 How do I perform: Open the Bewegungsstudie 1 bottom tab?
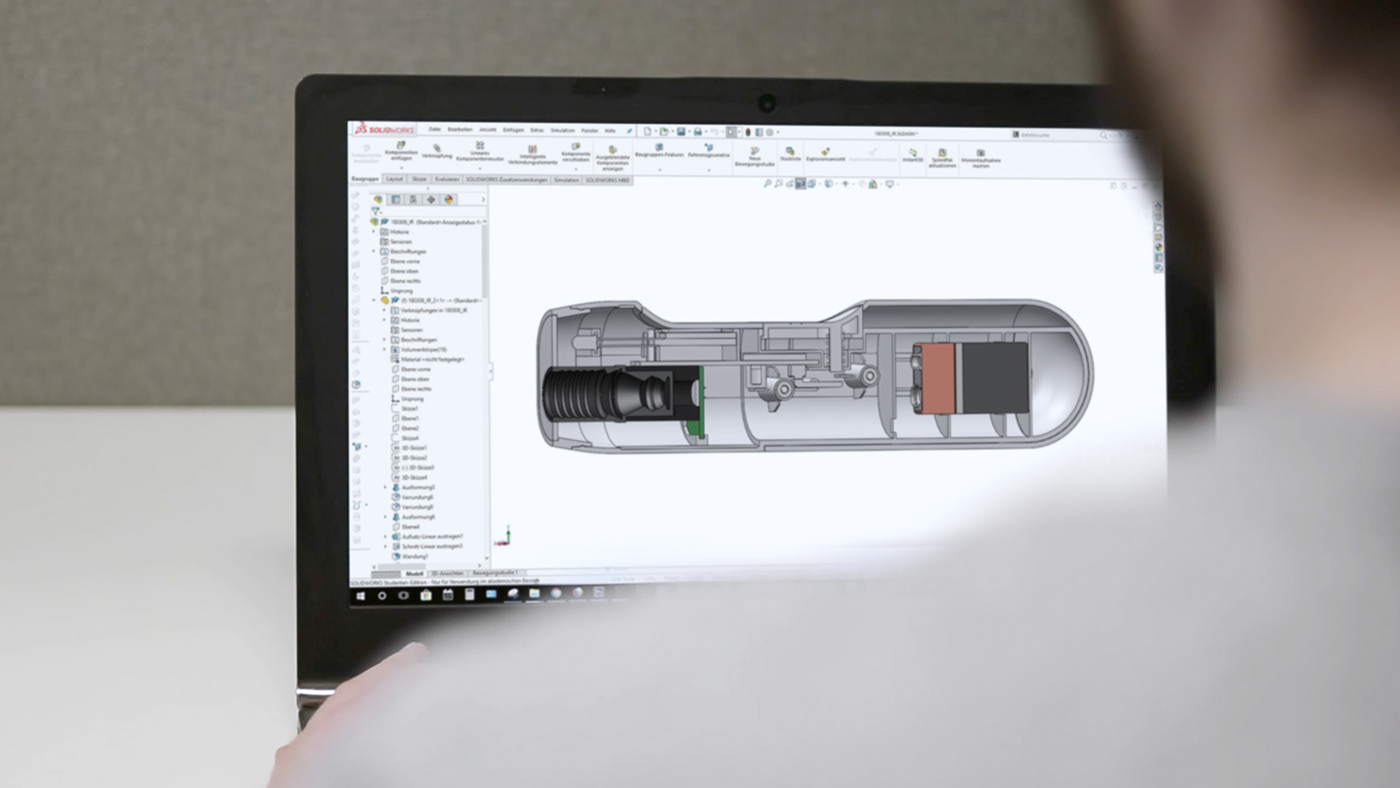(x=495, y=573)
